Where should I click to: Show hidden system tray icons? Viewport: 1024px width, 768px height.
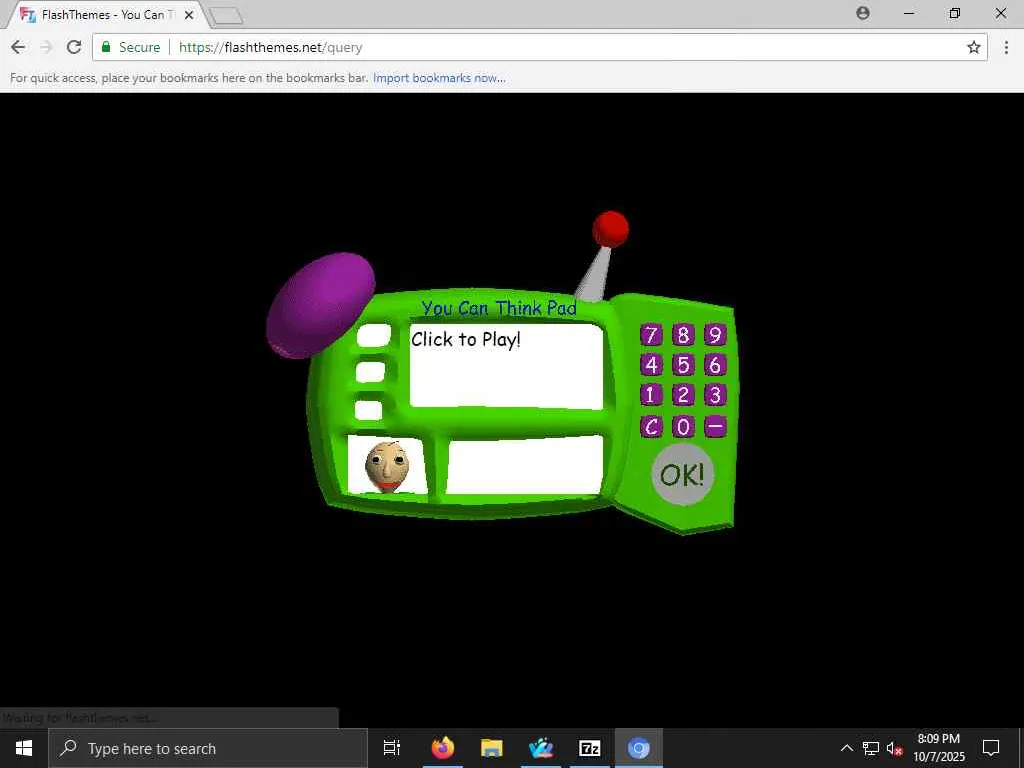click(x=846, y=748)
